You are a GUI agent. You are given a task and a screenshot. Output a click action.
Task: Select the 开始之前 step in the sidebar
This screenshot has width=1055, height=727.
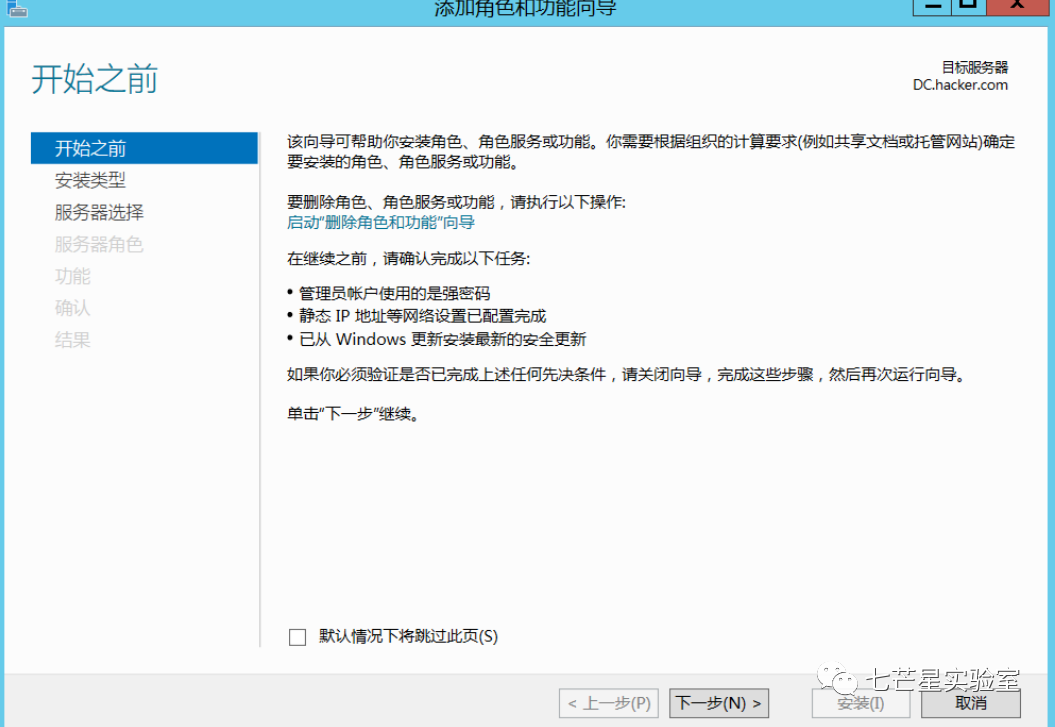[144, 148]
